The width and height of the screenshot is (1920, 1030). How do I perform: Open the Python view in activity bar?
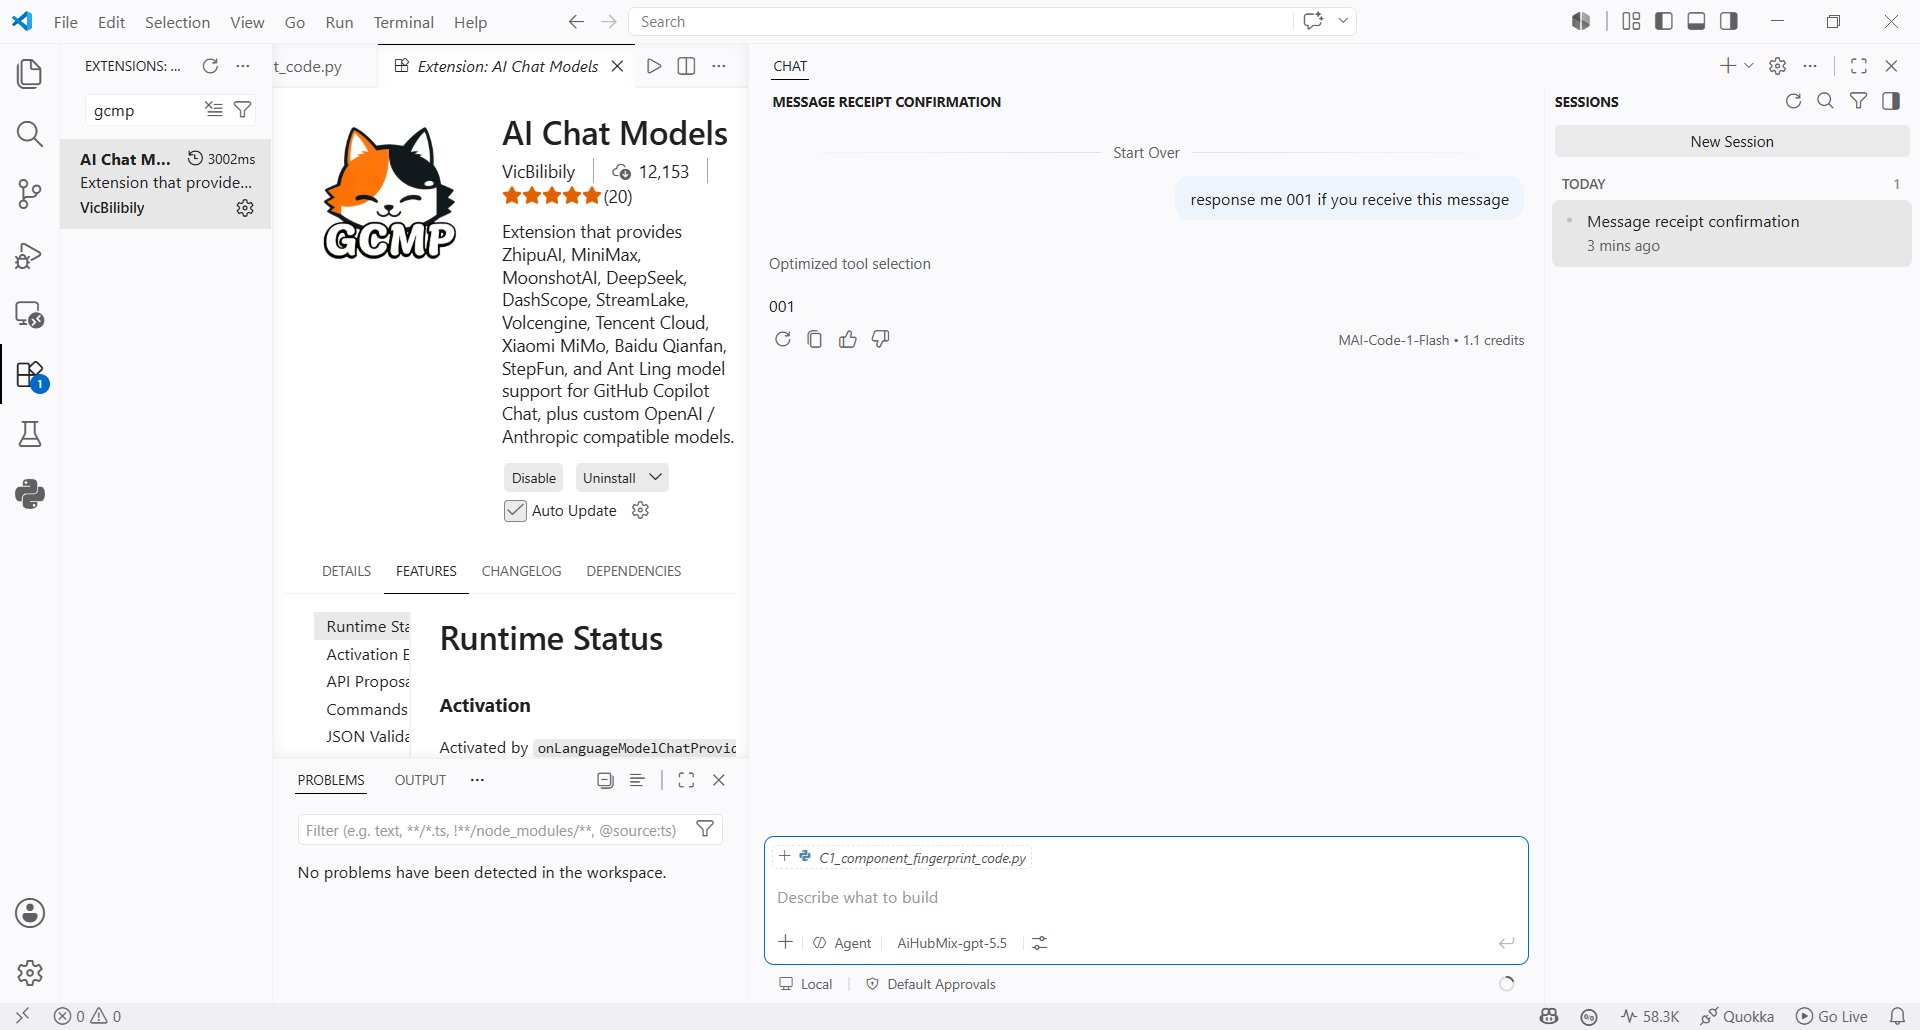[x=30, y=494]
